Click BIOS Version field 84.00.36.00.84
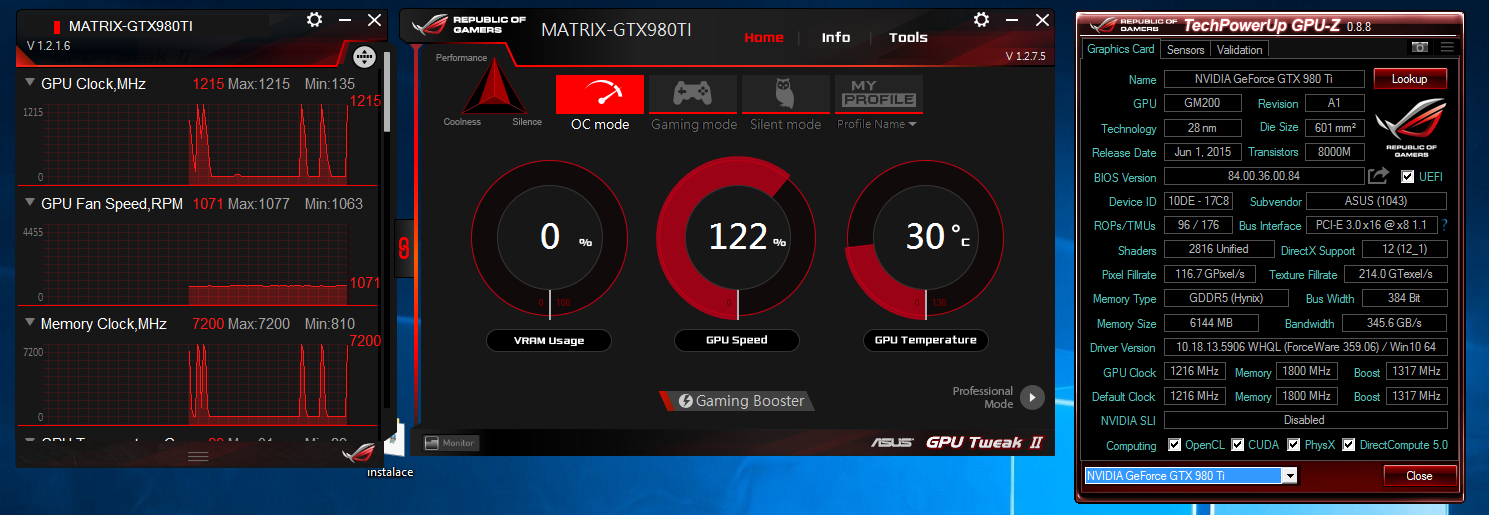This screenshot has height=515, width=1489. pos(1264,177)
